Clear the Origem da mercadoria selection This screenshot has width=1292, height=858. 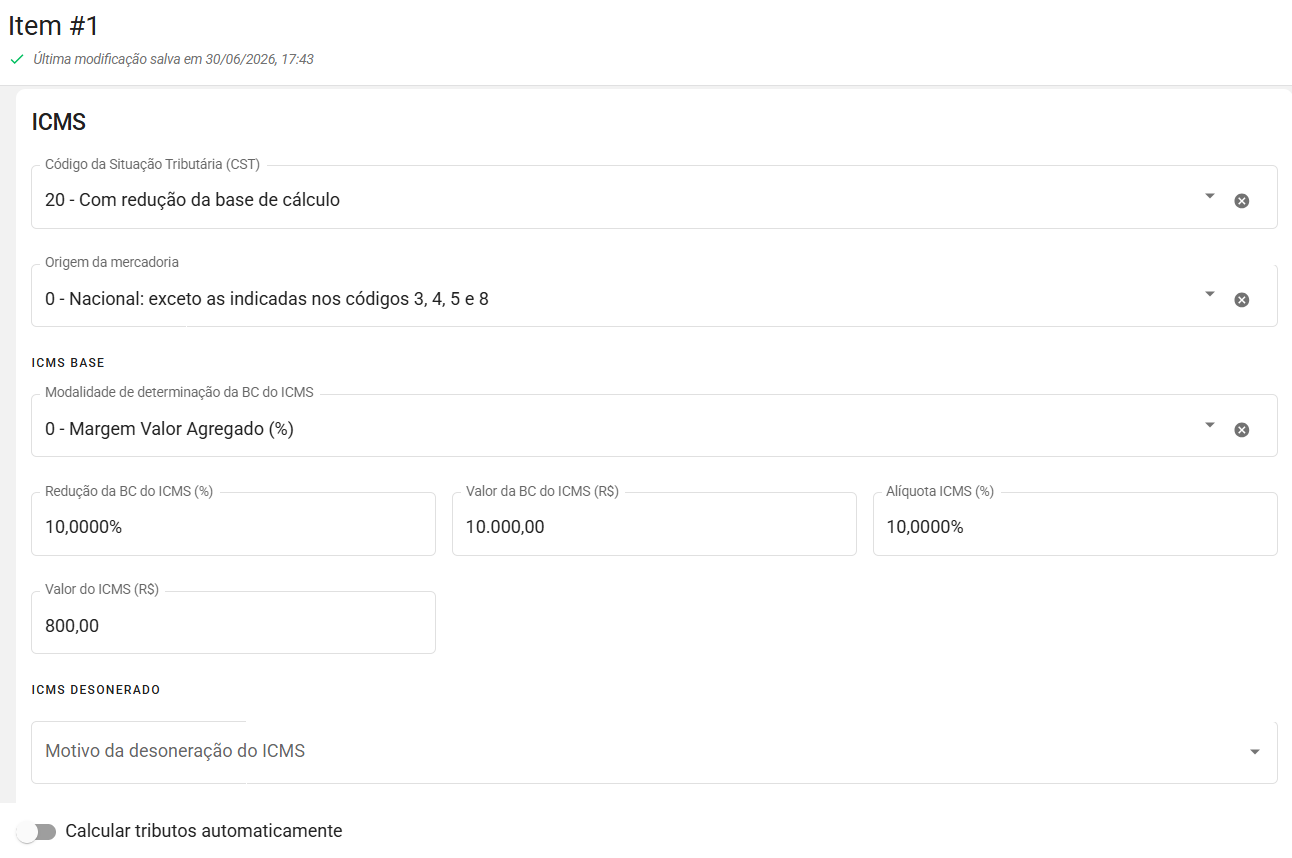pos(1241,299)
